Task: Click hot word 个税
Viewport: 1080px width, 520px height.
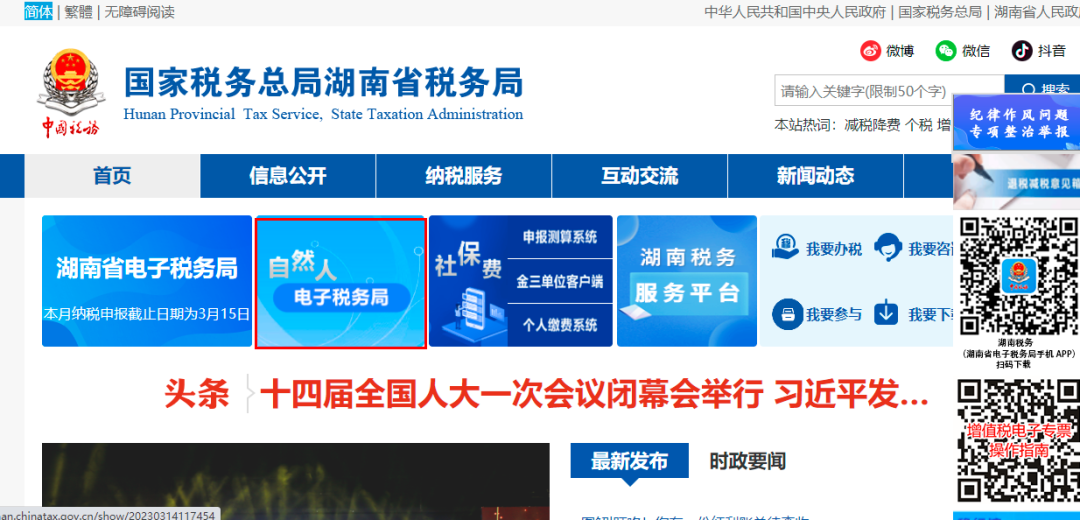Action: 918,125
